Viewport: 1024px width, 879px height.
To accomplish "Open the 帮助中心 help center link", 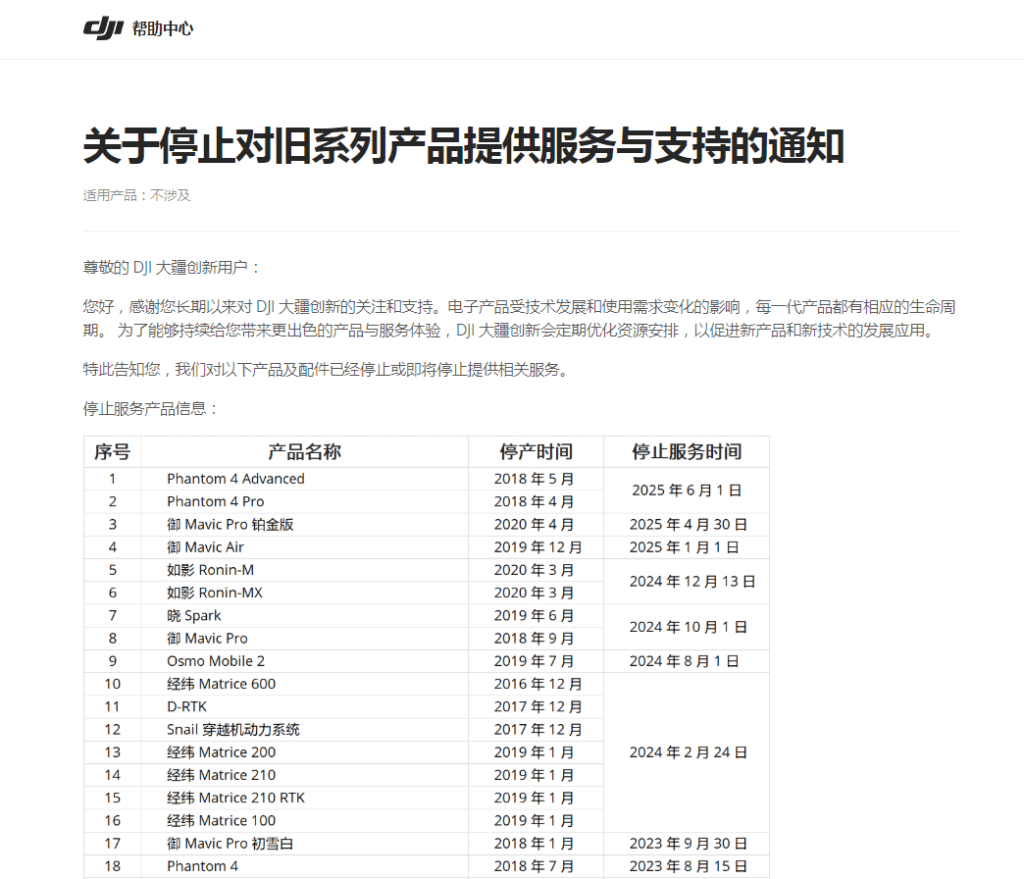I will pos(163,29).
